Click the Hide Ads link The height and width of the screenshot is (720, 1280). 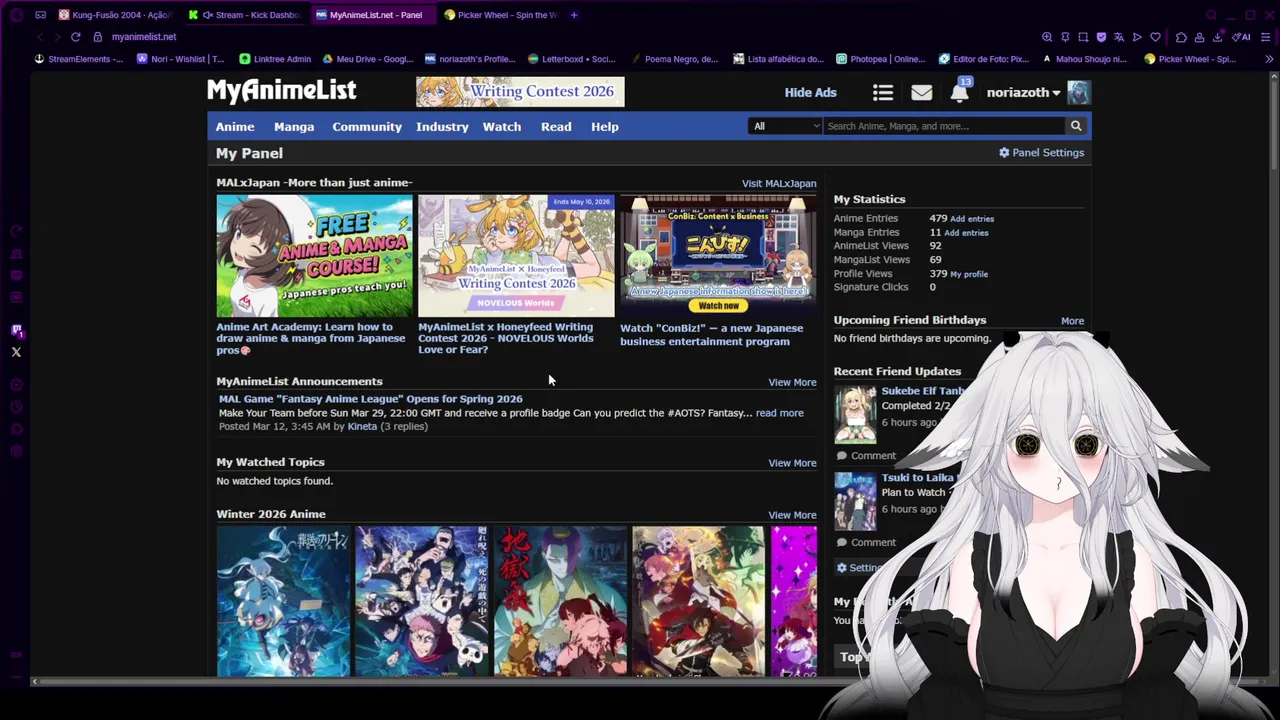pos(810,92)
